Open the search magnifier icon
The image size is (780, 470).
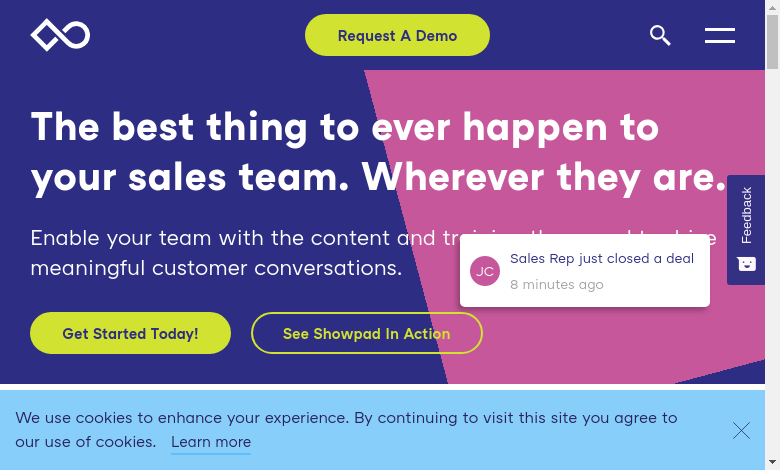(x=660, y=35)
